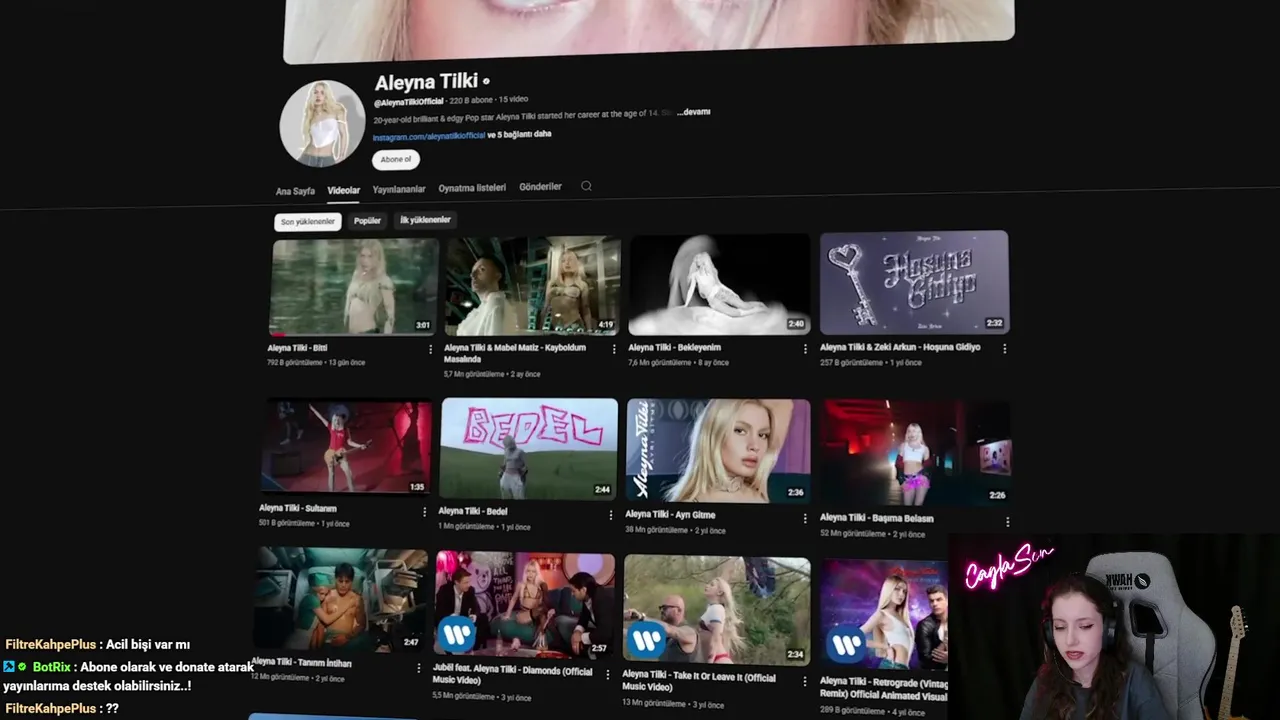Viewport: 1280px width, 720px height.
Task: Open the title 'Aleyna Tilki - Bedel'
Action: point(472,511)
